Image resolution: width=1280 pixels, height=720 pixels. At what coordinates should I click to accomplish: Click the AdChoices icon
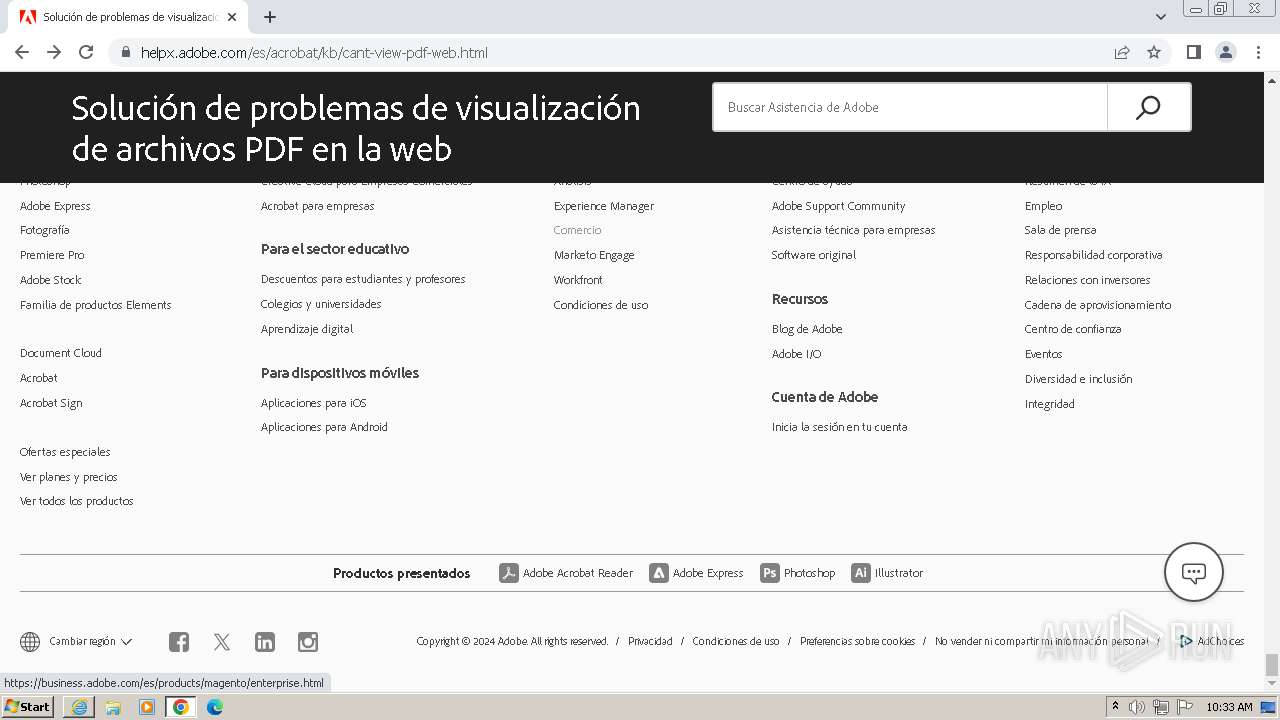tap(1188, 641)
